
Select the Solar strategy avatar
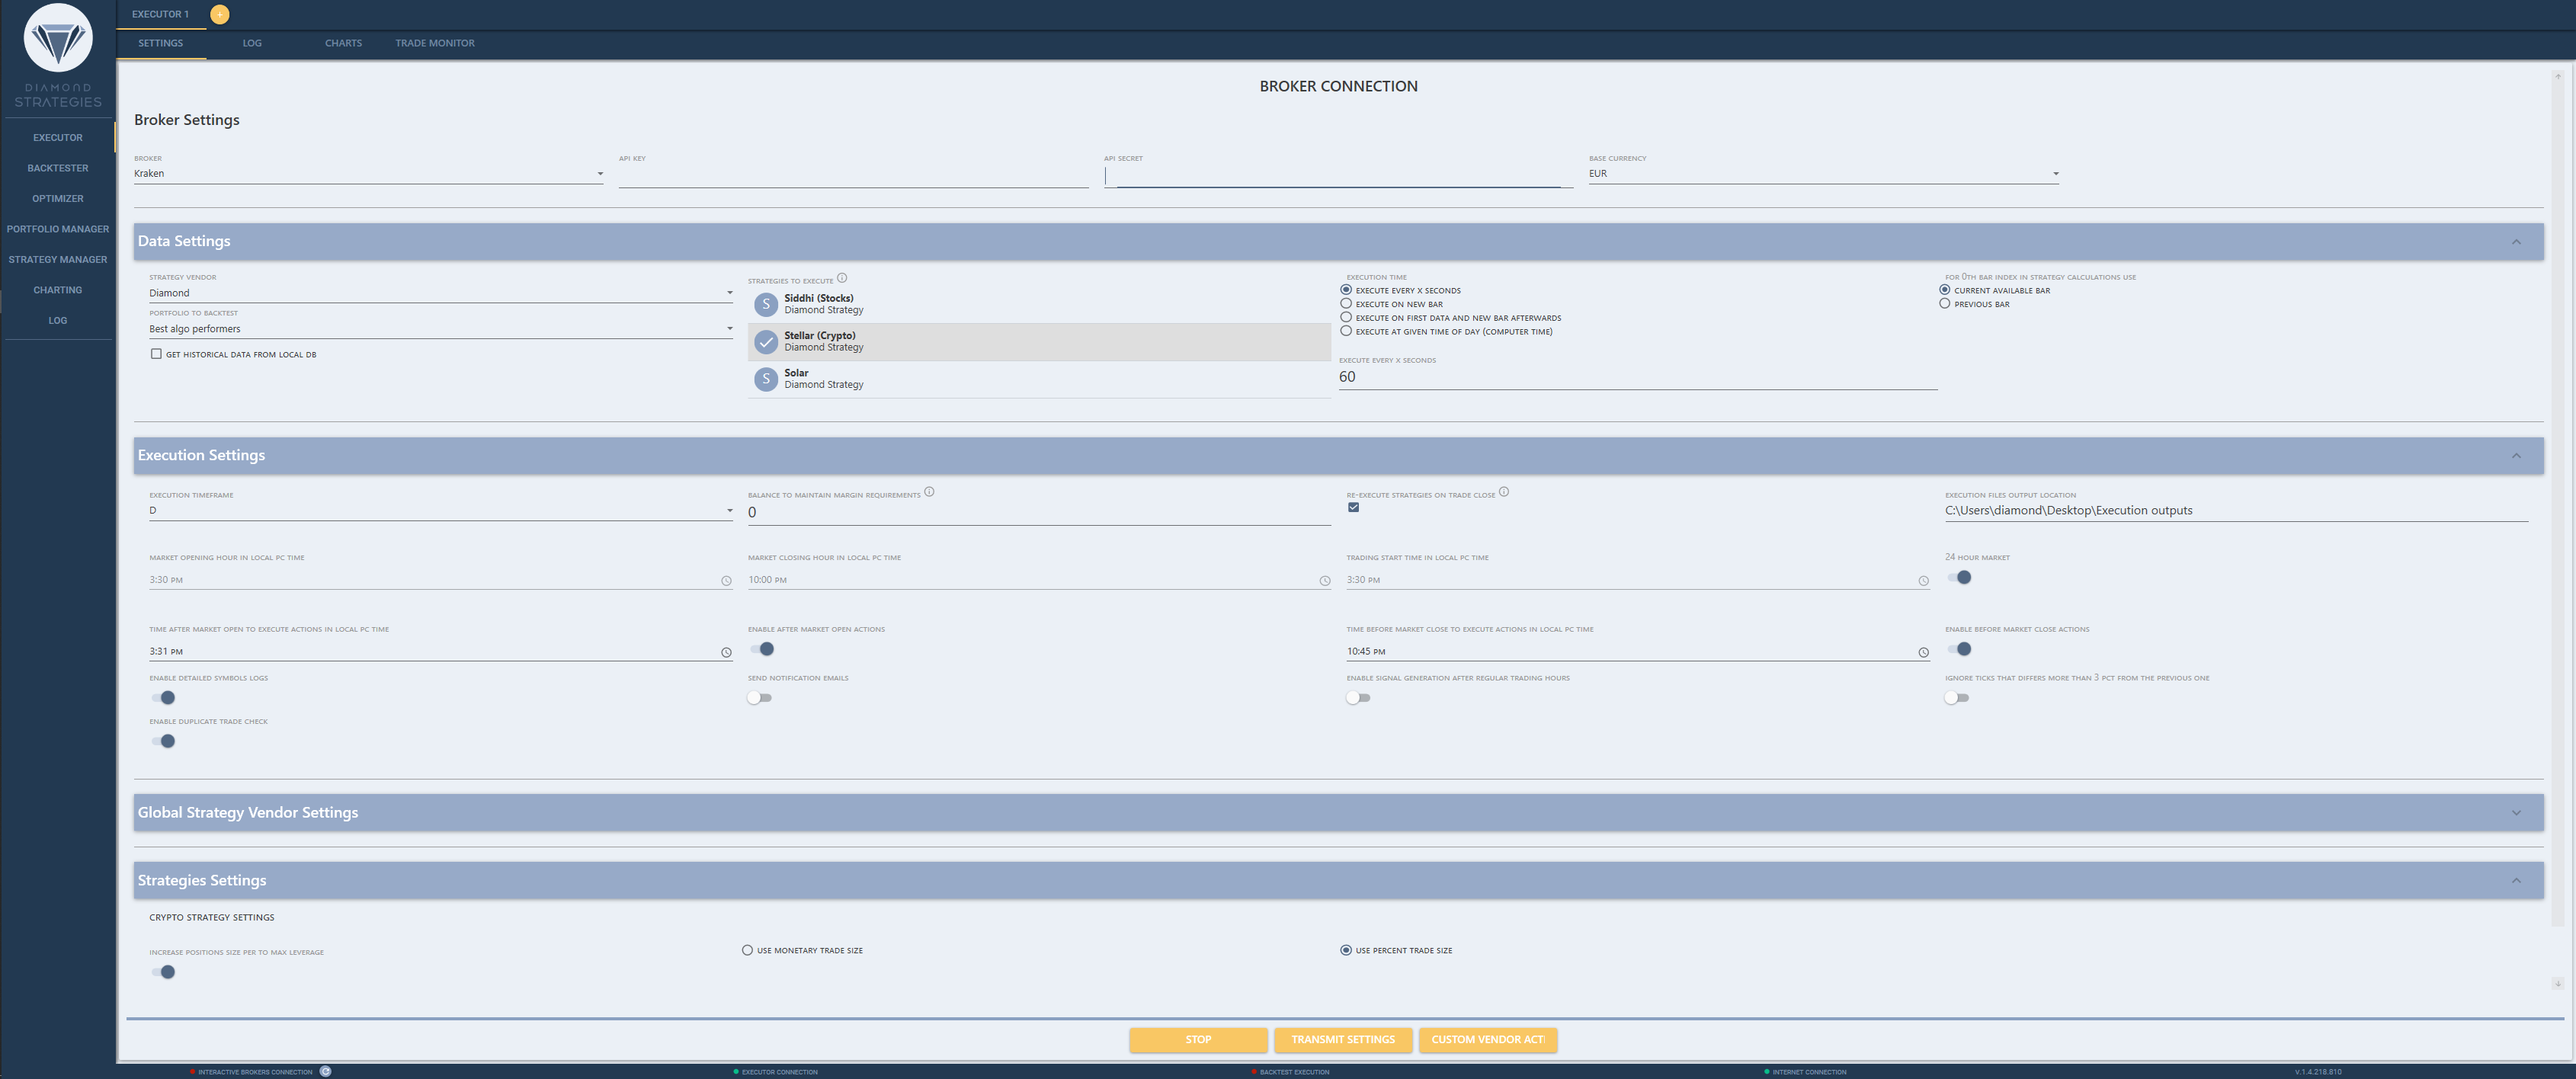(766, 379)
